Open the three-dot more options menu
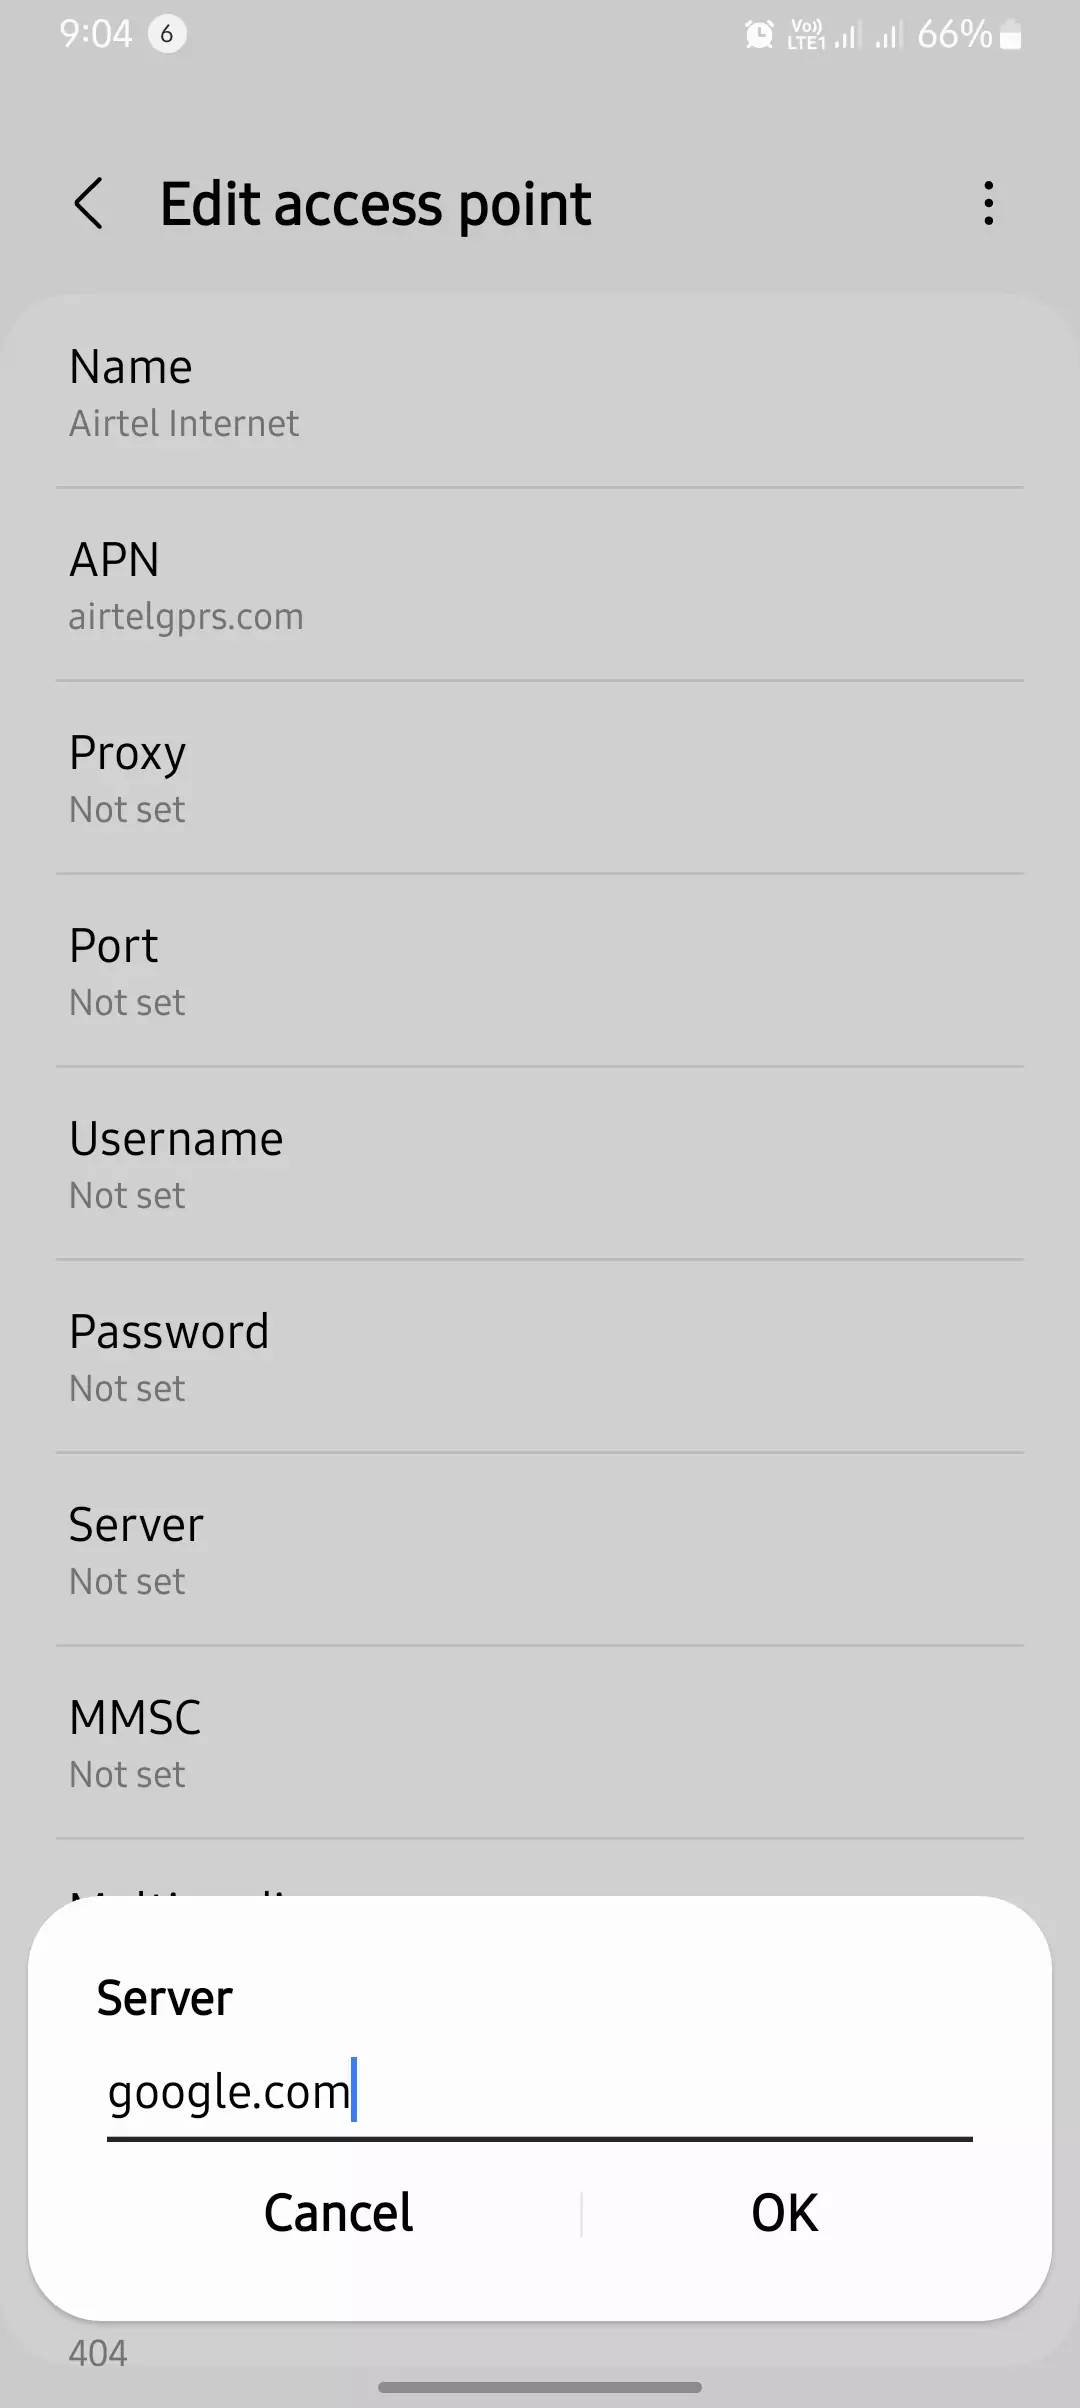Viewport: 1080px width, 2408px height. pyautogui.click(x=988, y=204)
